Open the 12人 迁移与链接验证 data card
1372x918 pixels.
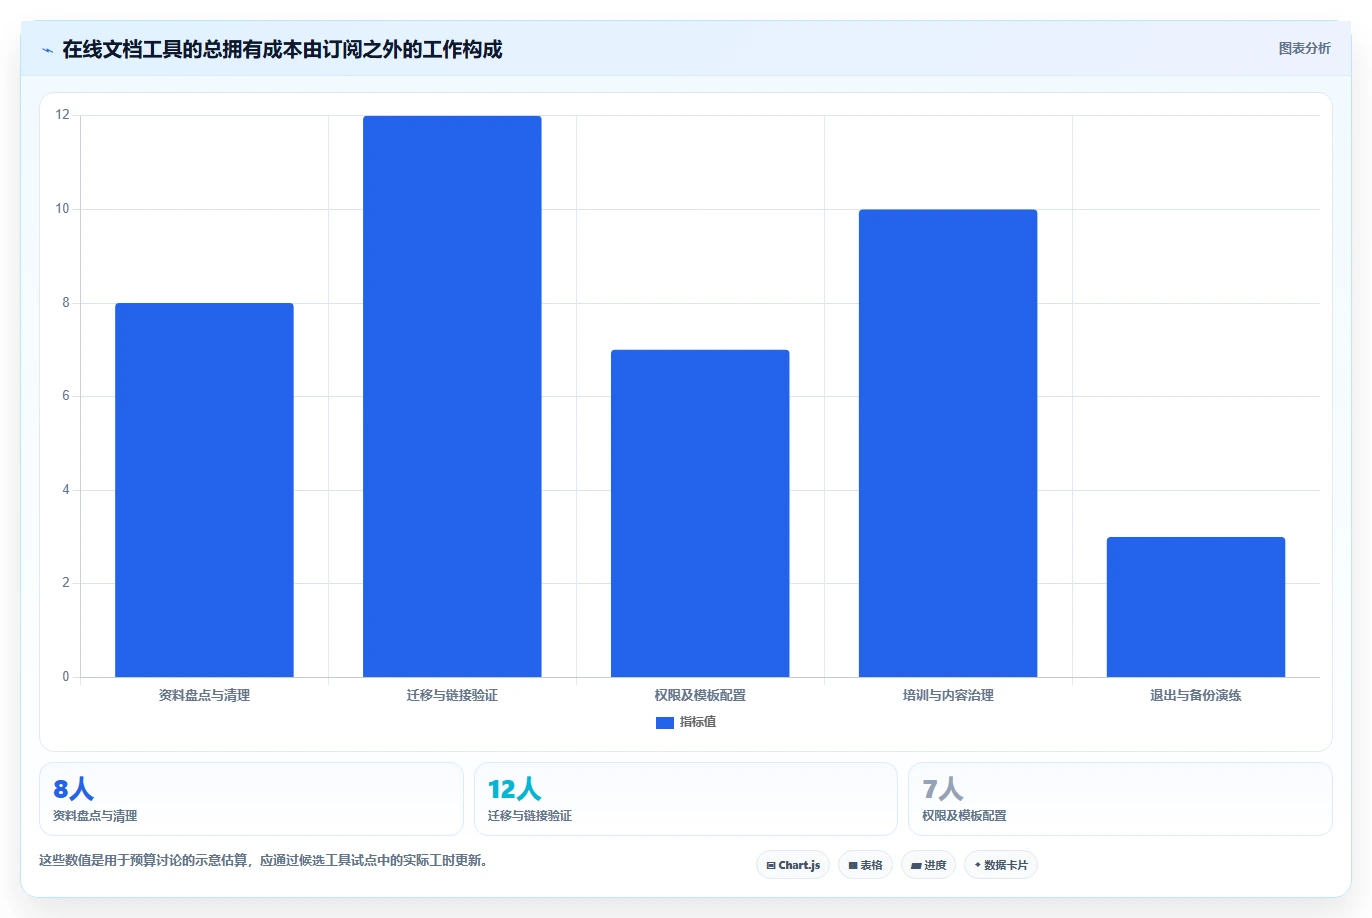(x=686, y=799)
